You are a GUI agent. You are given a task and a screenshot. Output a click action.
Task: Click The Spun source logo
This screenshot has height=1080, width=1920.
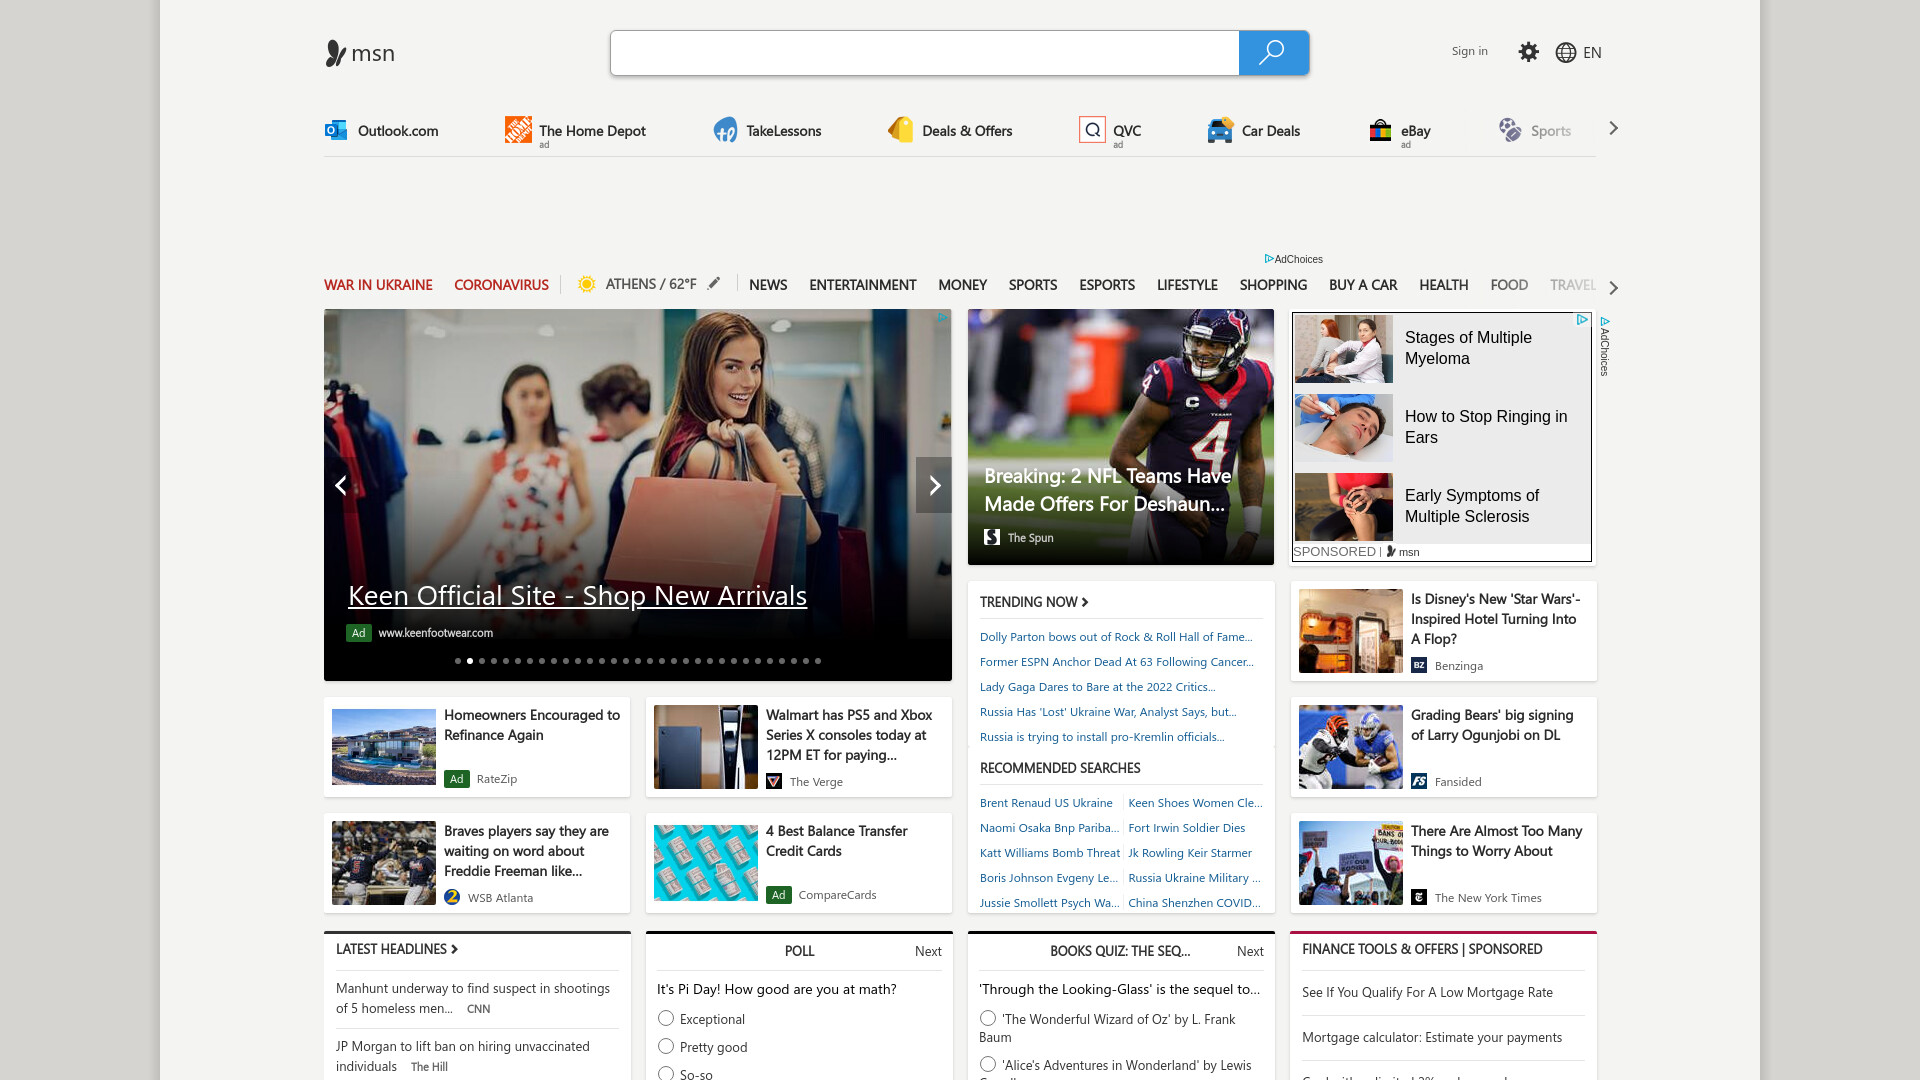click(x=992, y=537)
